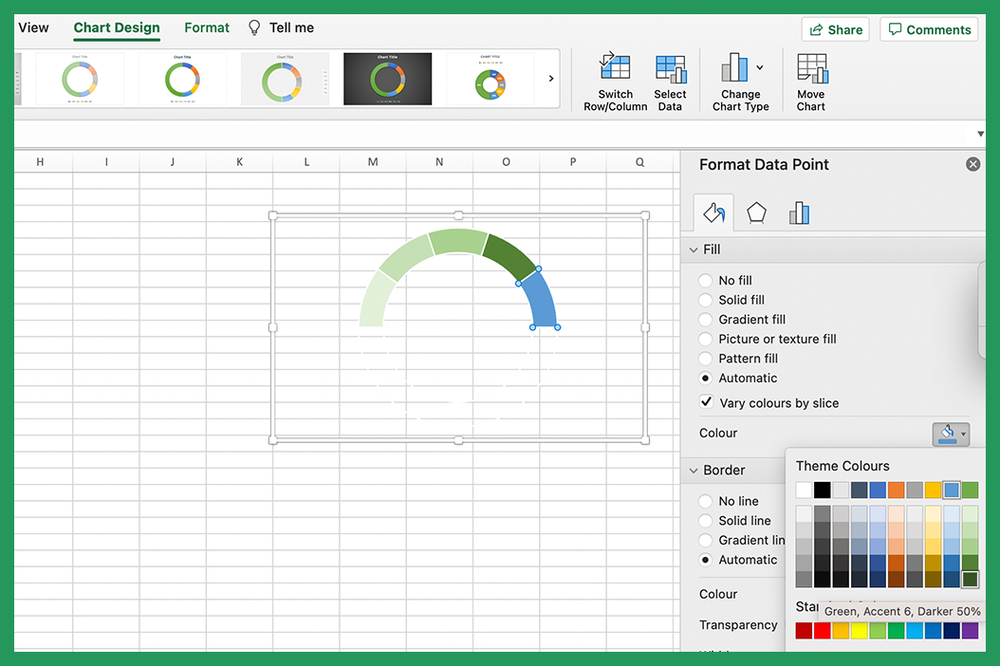This screenshot has width=1000, height=666.
Task: Switch to the chart options tab icon
Action: pos(798,212)
